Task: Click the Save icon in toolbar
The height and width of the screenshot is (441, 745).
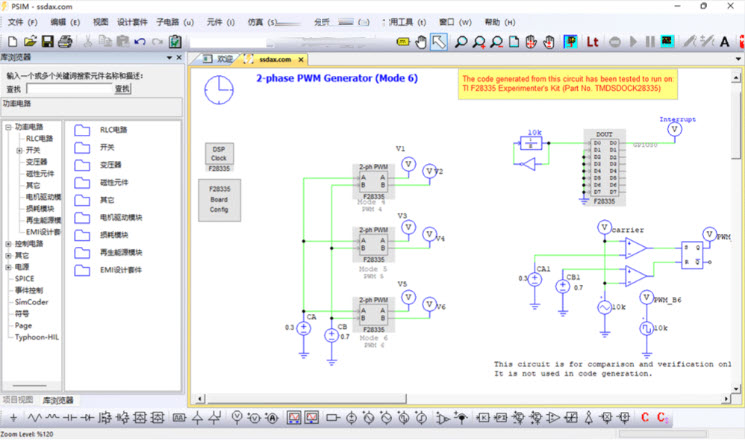Action: click(x=47, y=41)
